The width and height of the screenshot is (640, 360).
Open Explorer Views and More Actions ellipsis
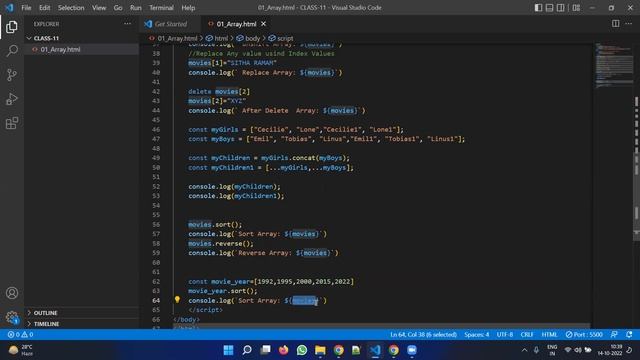click(127, 24)
